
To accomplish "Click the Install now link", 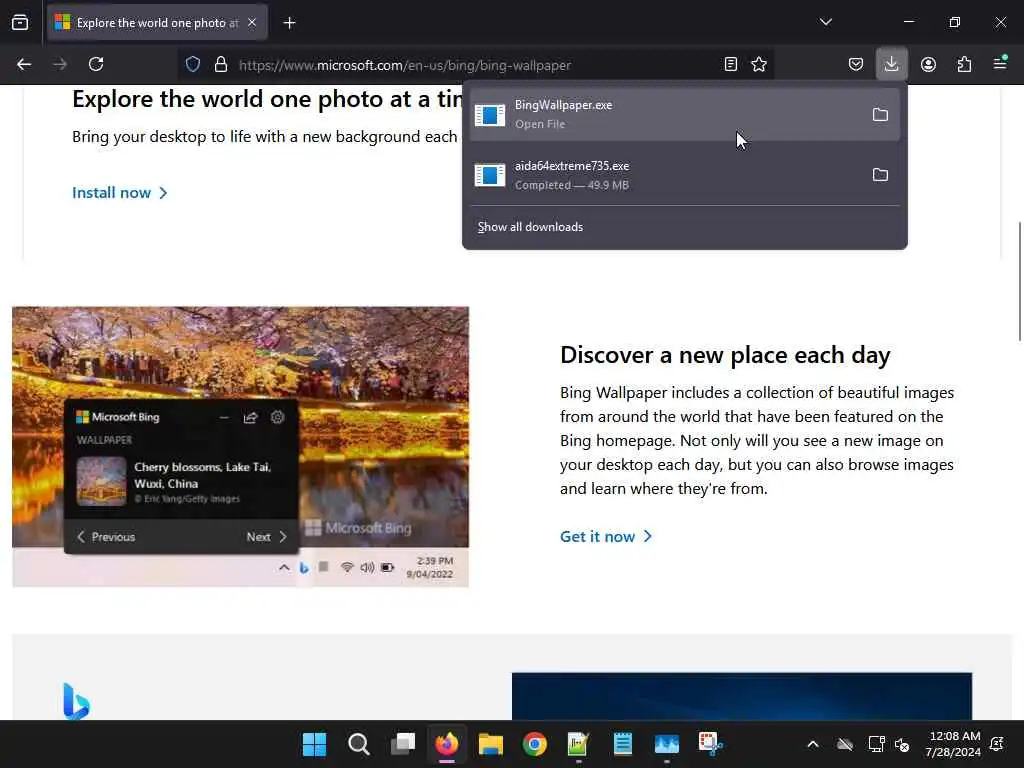I will tap(120, 193).
